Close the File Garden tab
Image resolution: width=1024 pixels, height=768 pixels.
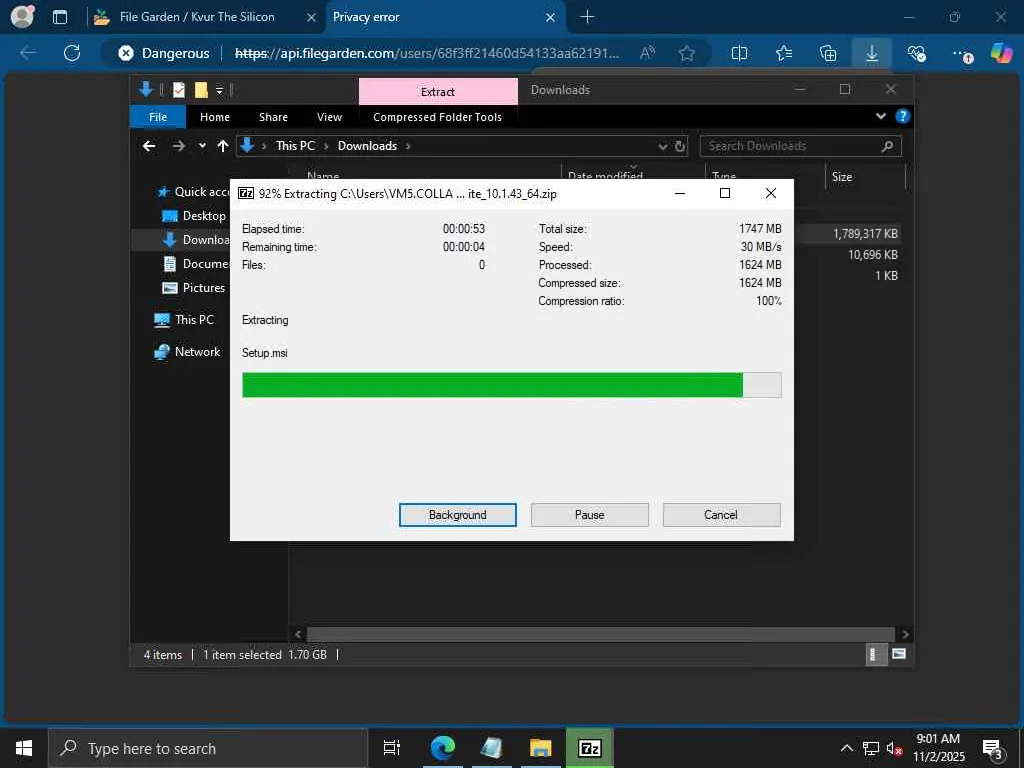point(312,17)
